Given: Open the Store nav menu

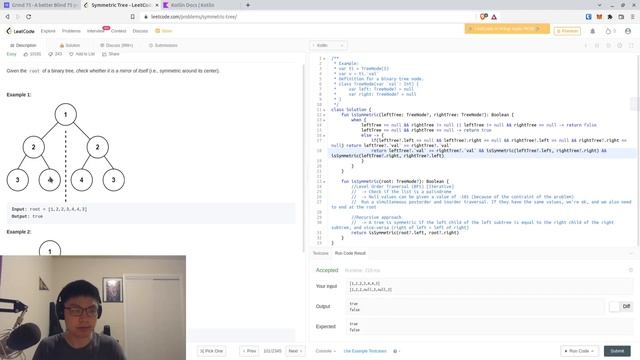Looking at the screenshot, I should click(x=164, y=31).
